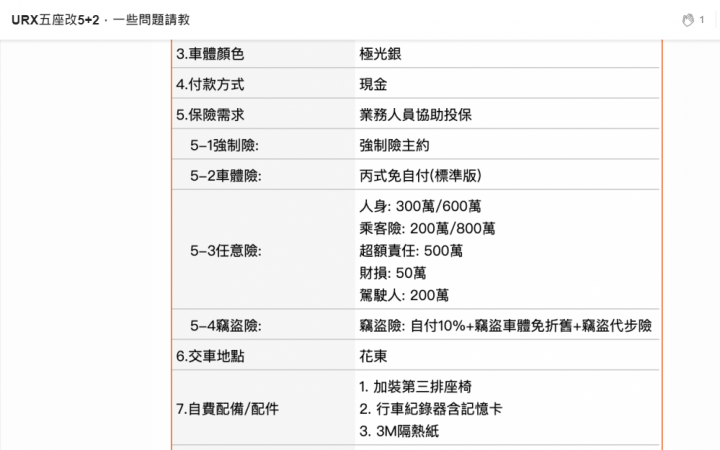Image resolution: width=720 pixels, height=450 pixels.
Task: Select the 5-2車體險 label
Action: coord(225,176)
